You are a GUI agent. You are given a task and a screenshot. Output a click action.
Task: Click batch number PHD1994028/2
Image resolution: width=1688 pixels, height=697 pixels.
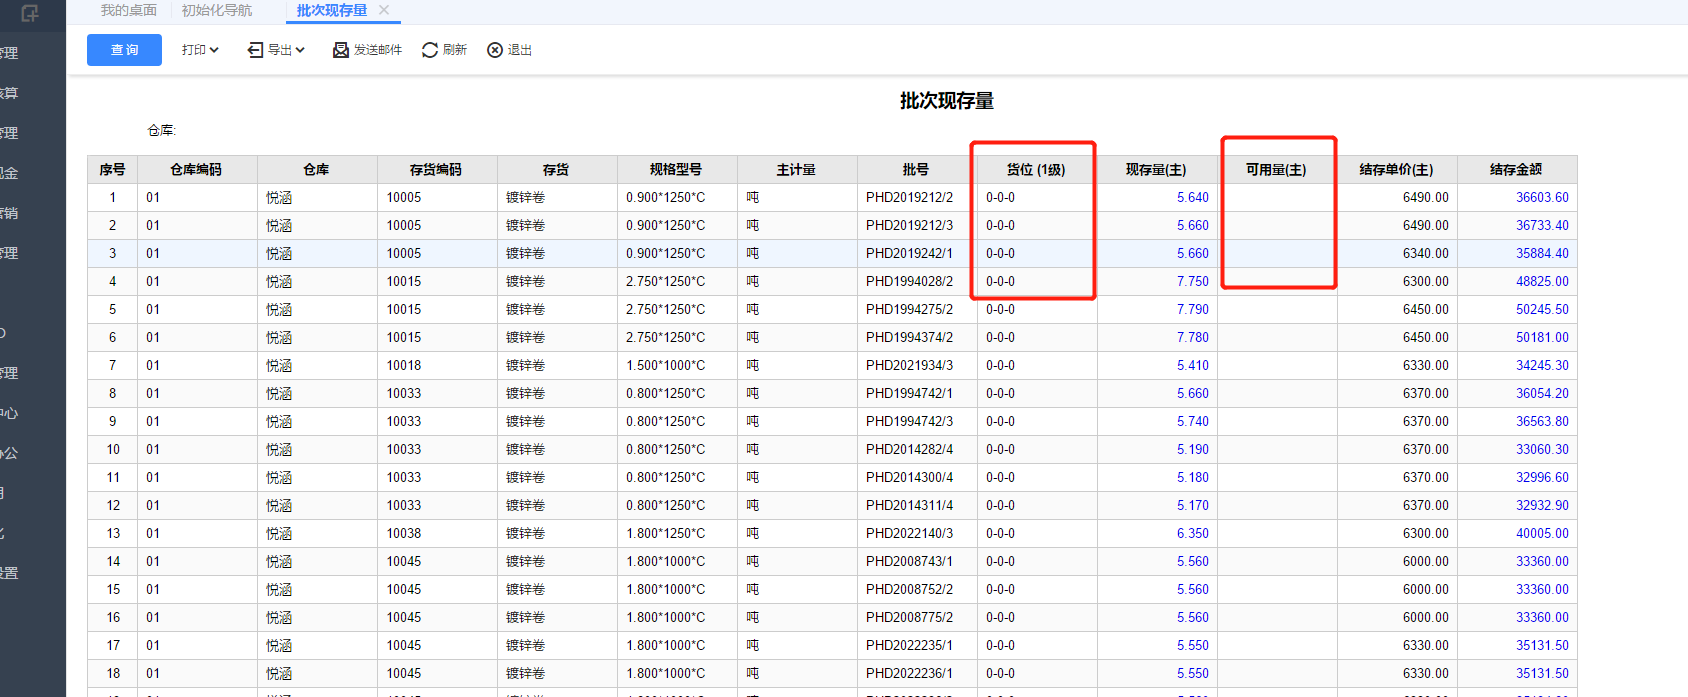(x=909, y=282)
